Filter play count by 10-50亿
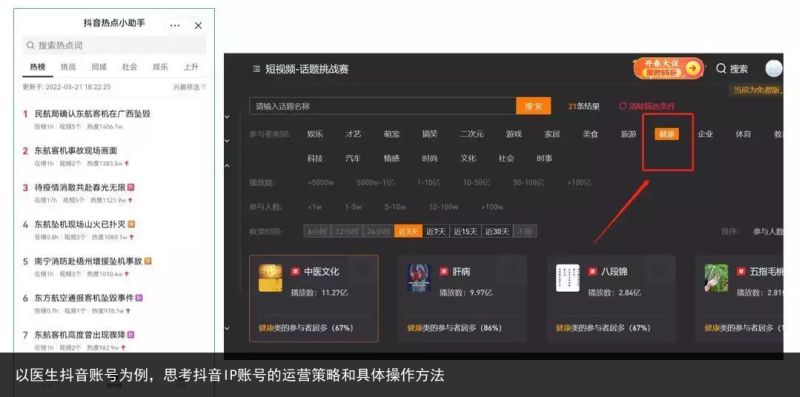The height and width of the screenshot is (397, 800). coord(477,182)
